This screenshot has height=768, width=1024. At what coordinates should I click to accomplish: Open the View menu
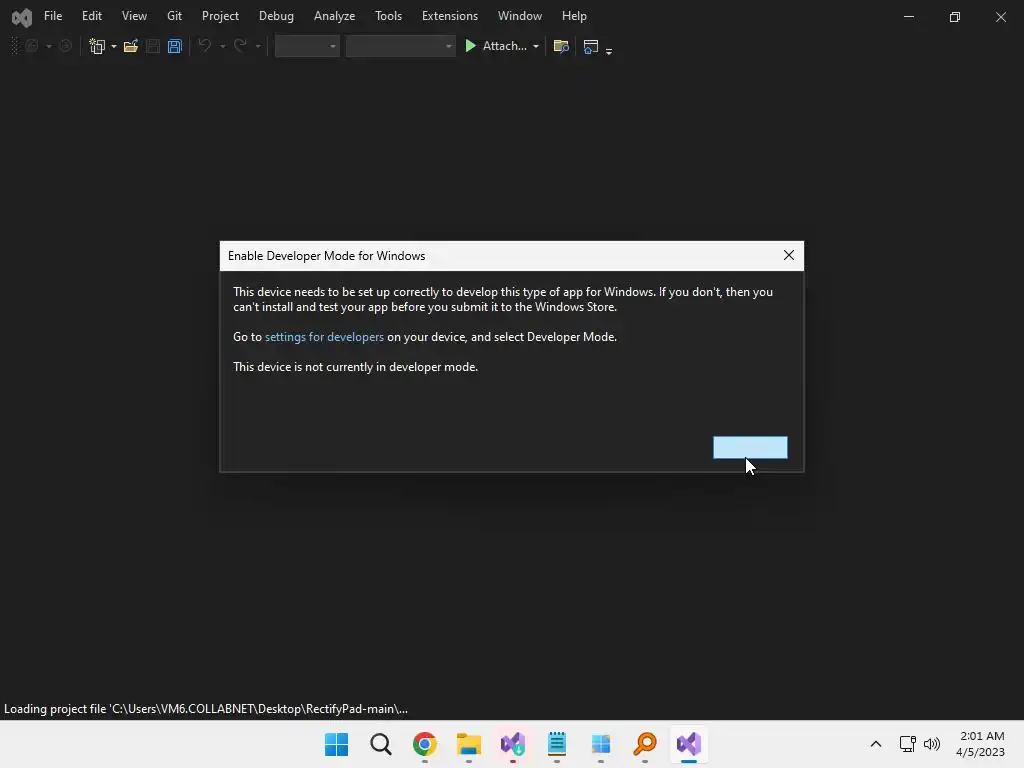[134, 16]
